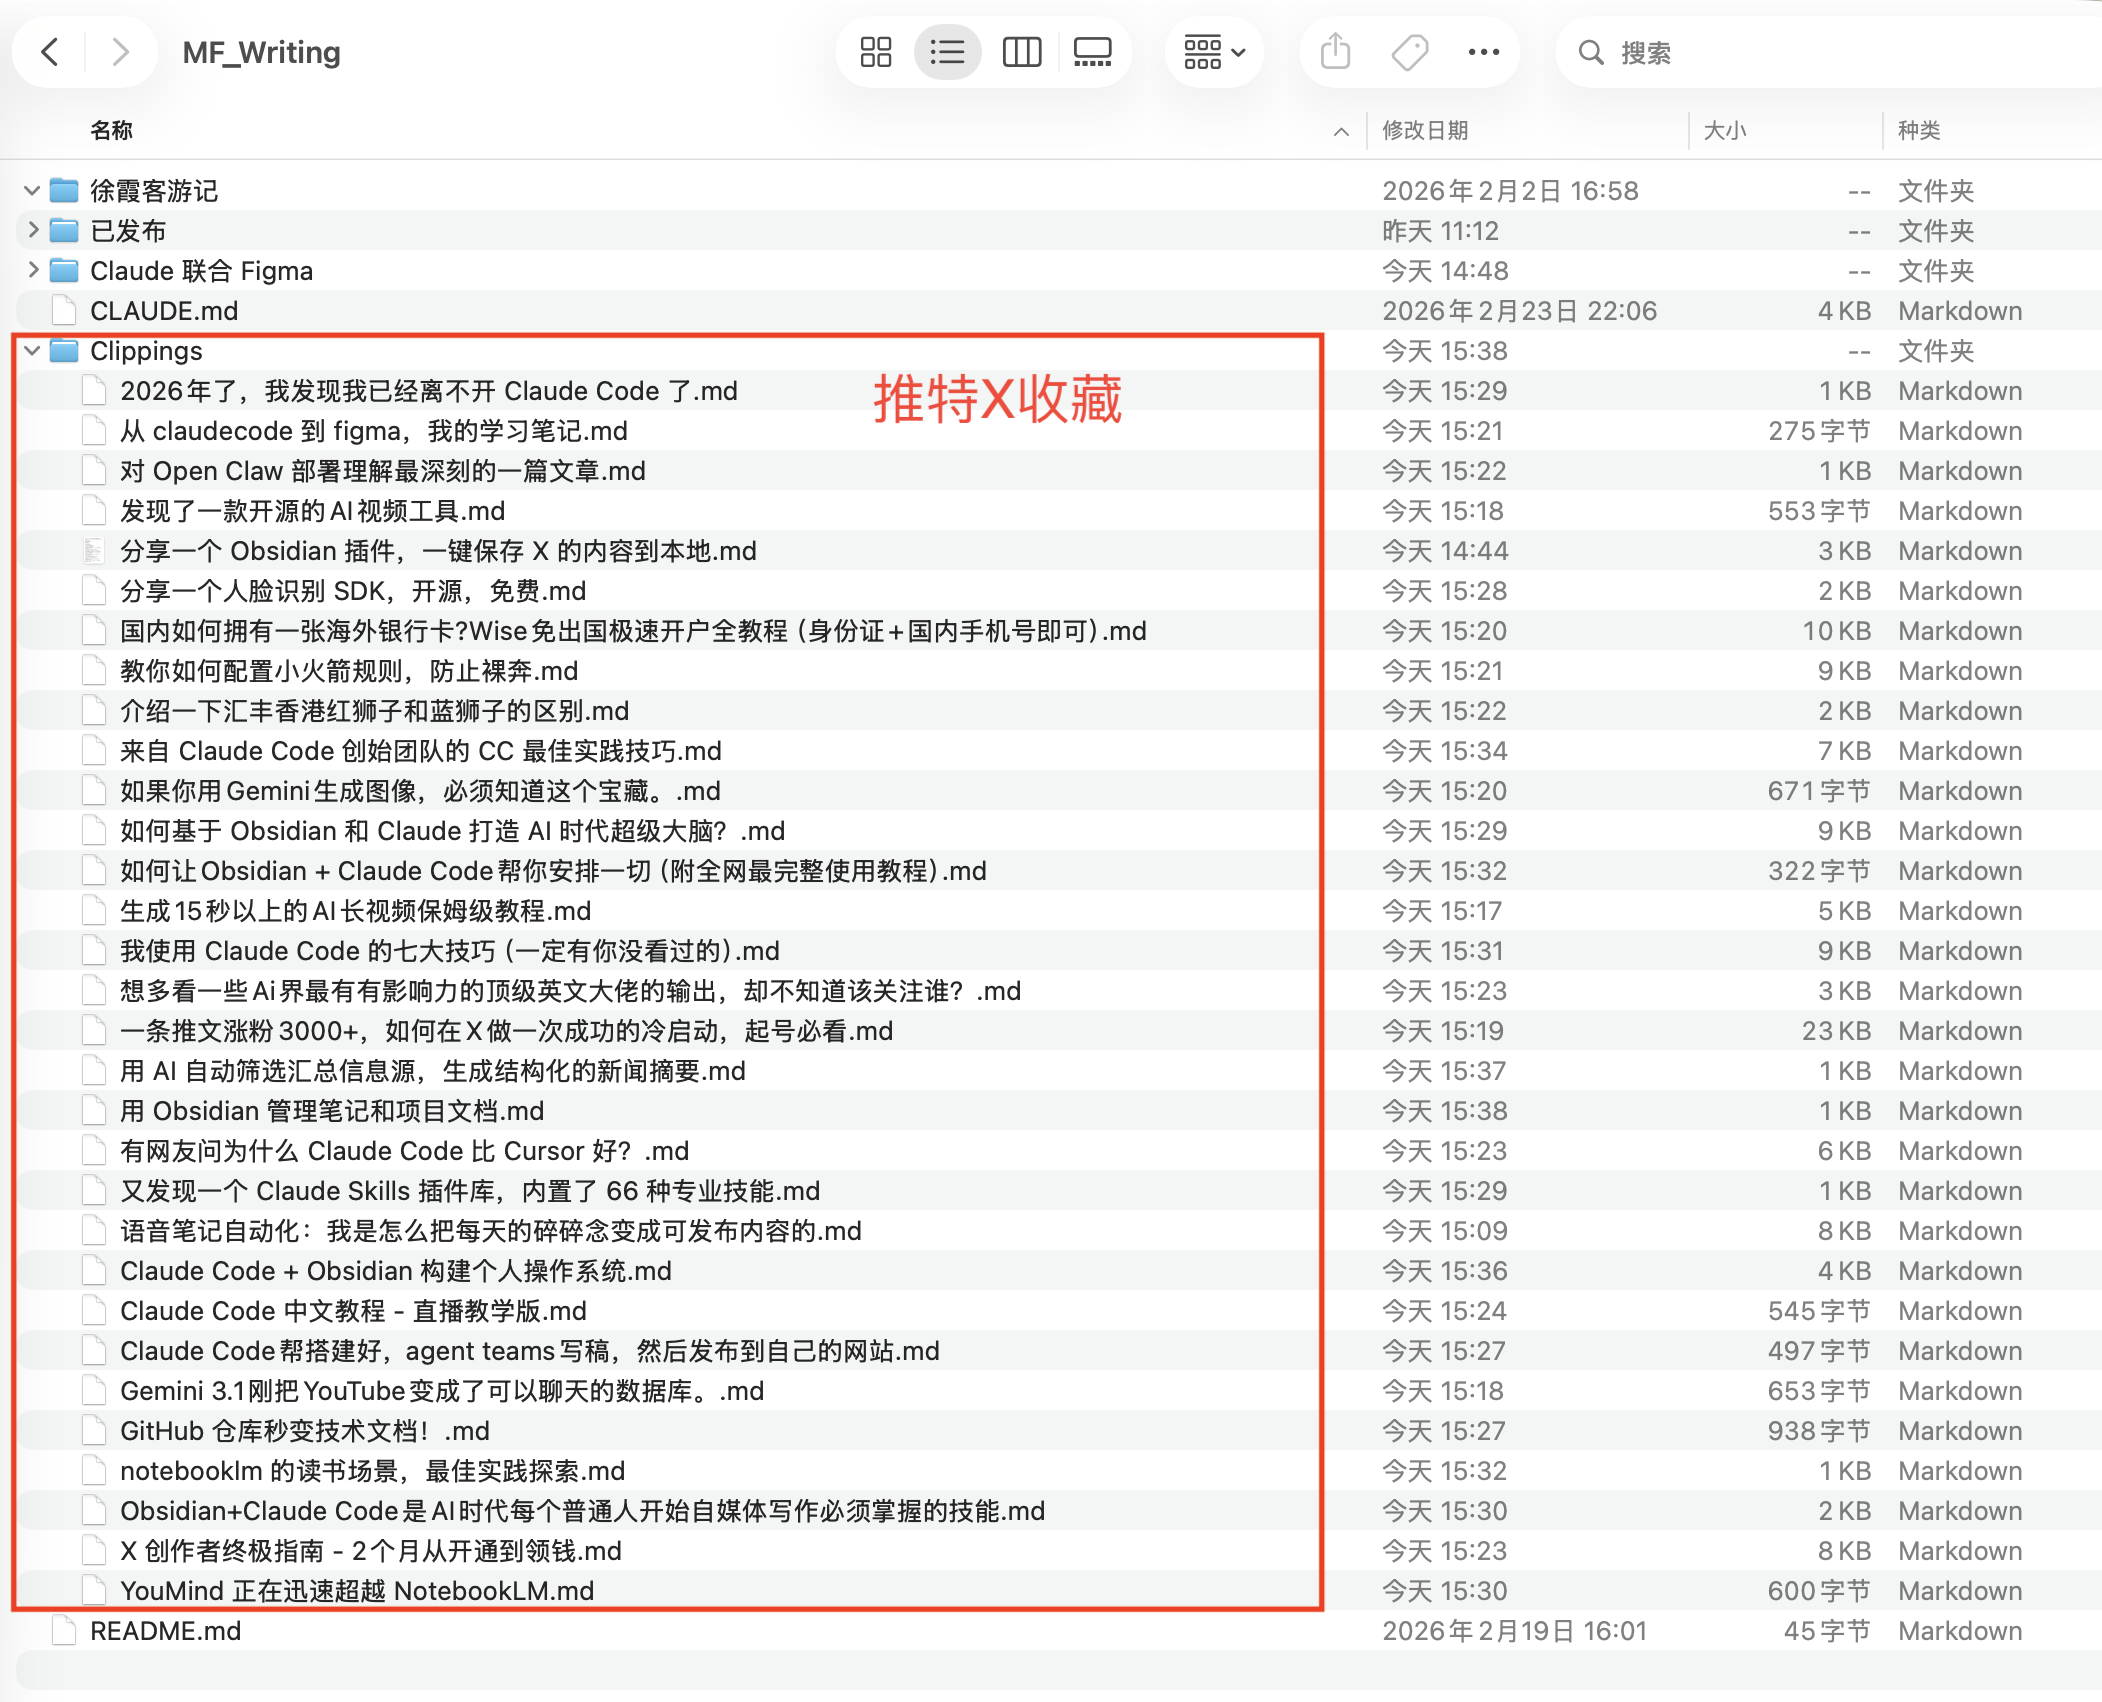Toggle sort direction arrow in name column
2102x1702 pixels.
[x=1341, y=131]
